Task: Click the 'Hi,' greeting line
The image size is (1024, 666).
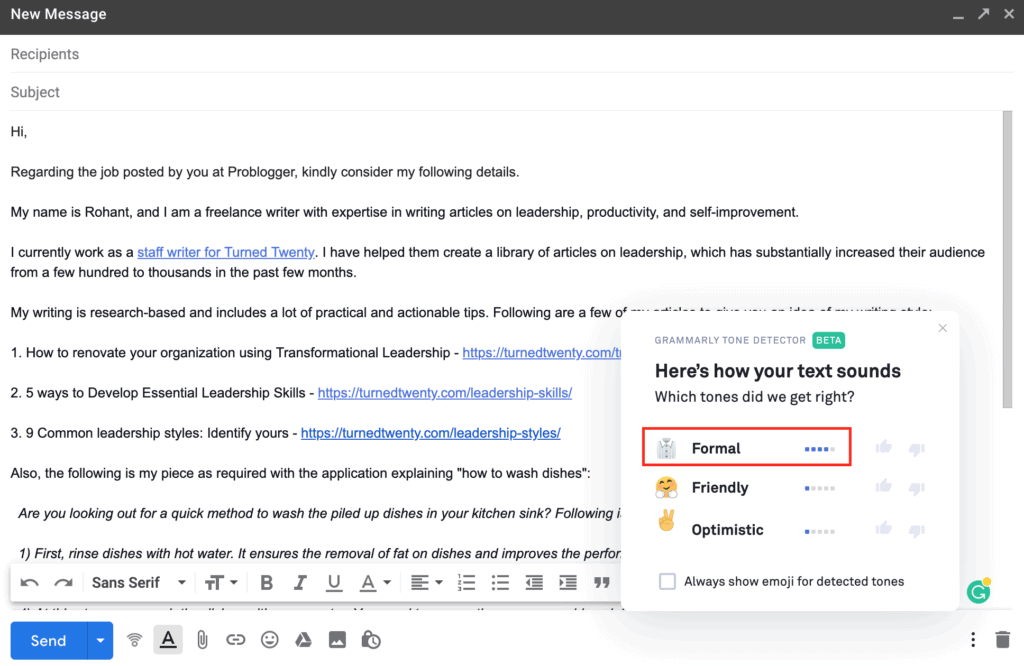Action: [19, 132]
